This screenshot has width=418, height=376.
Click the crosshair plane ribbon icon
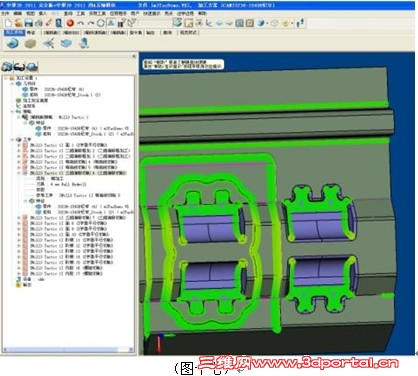pos(48,43)
